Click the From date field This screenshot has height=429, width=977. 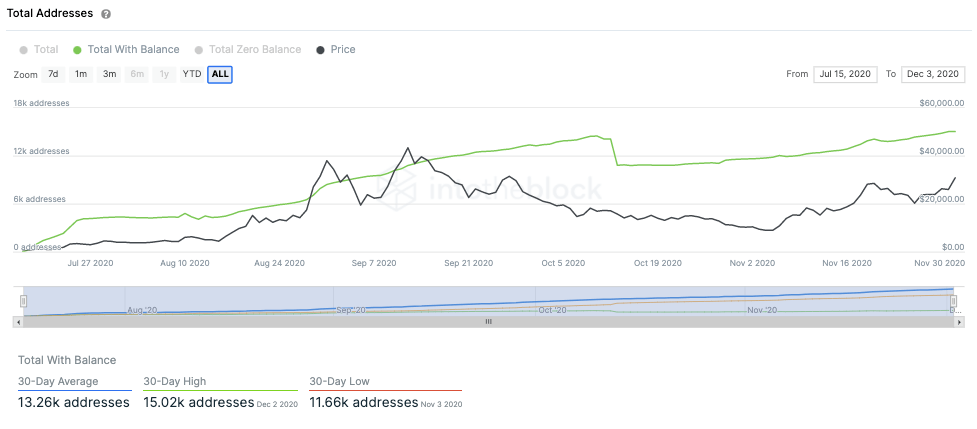(x=845, y=73)
